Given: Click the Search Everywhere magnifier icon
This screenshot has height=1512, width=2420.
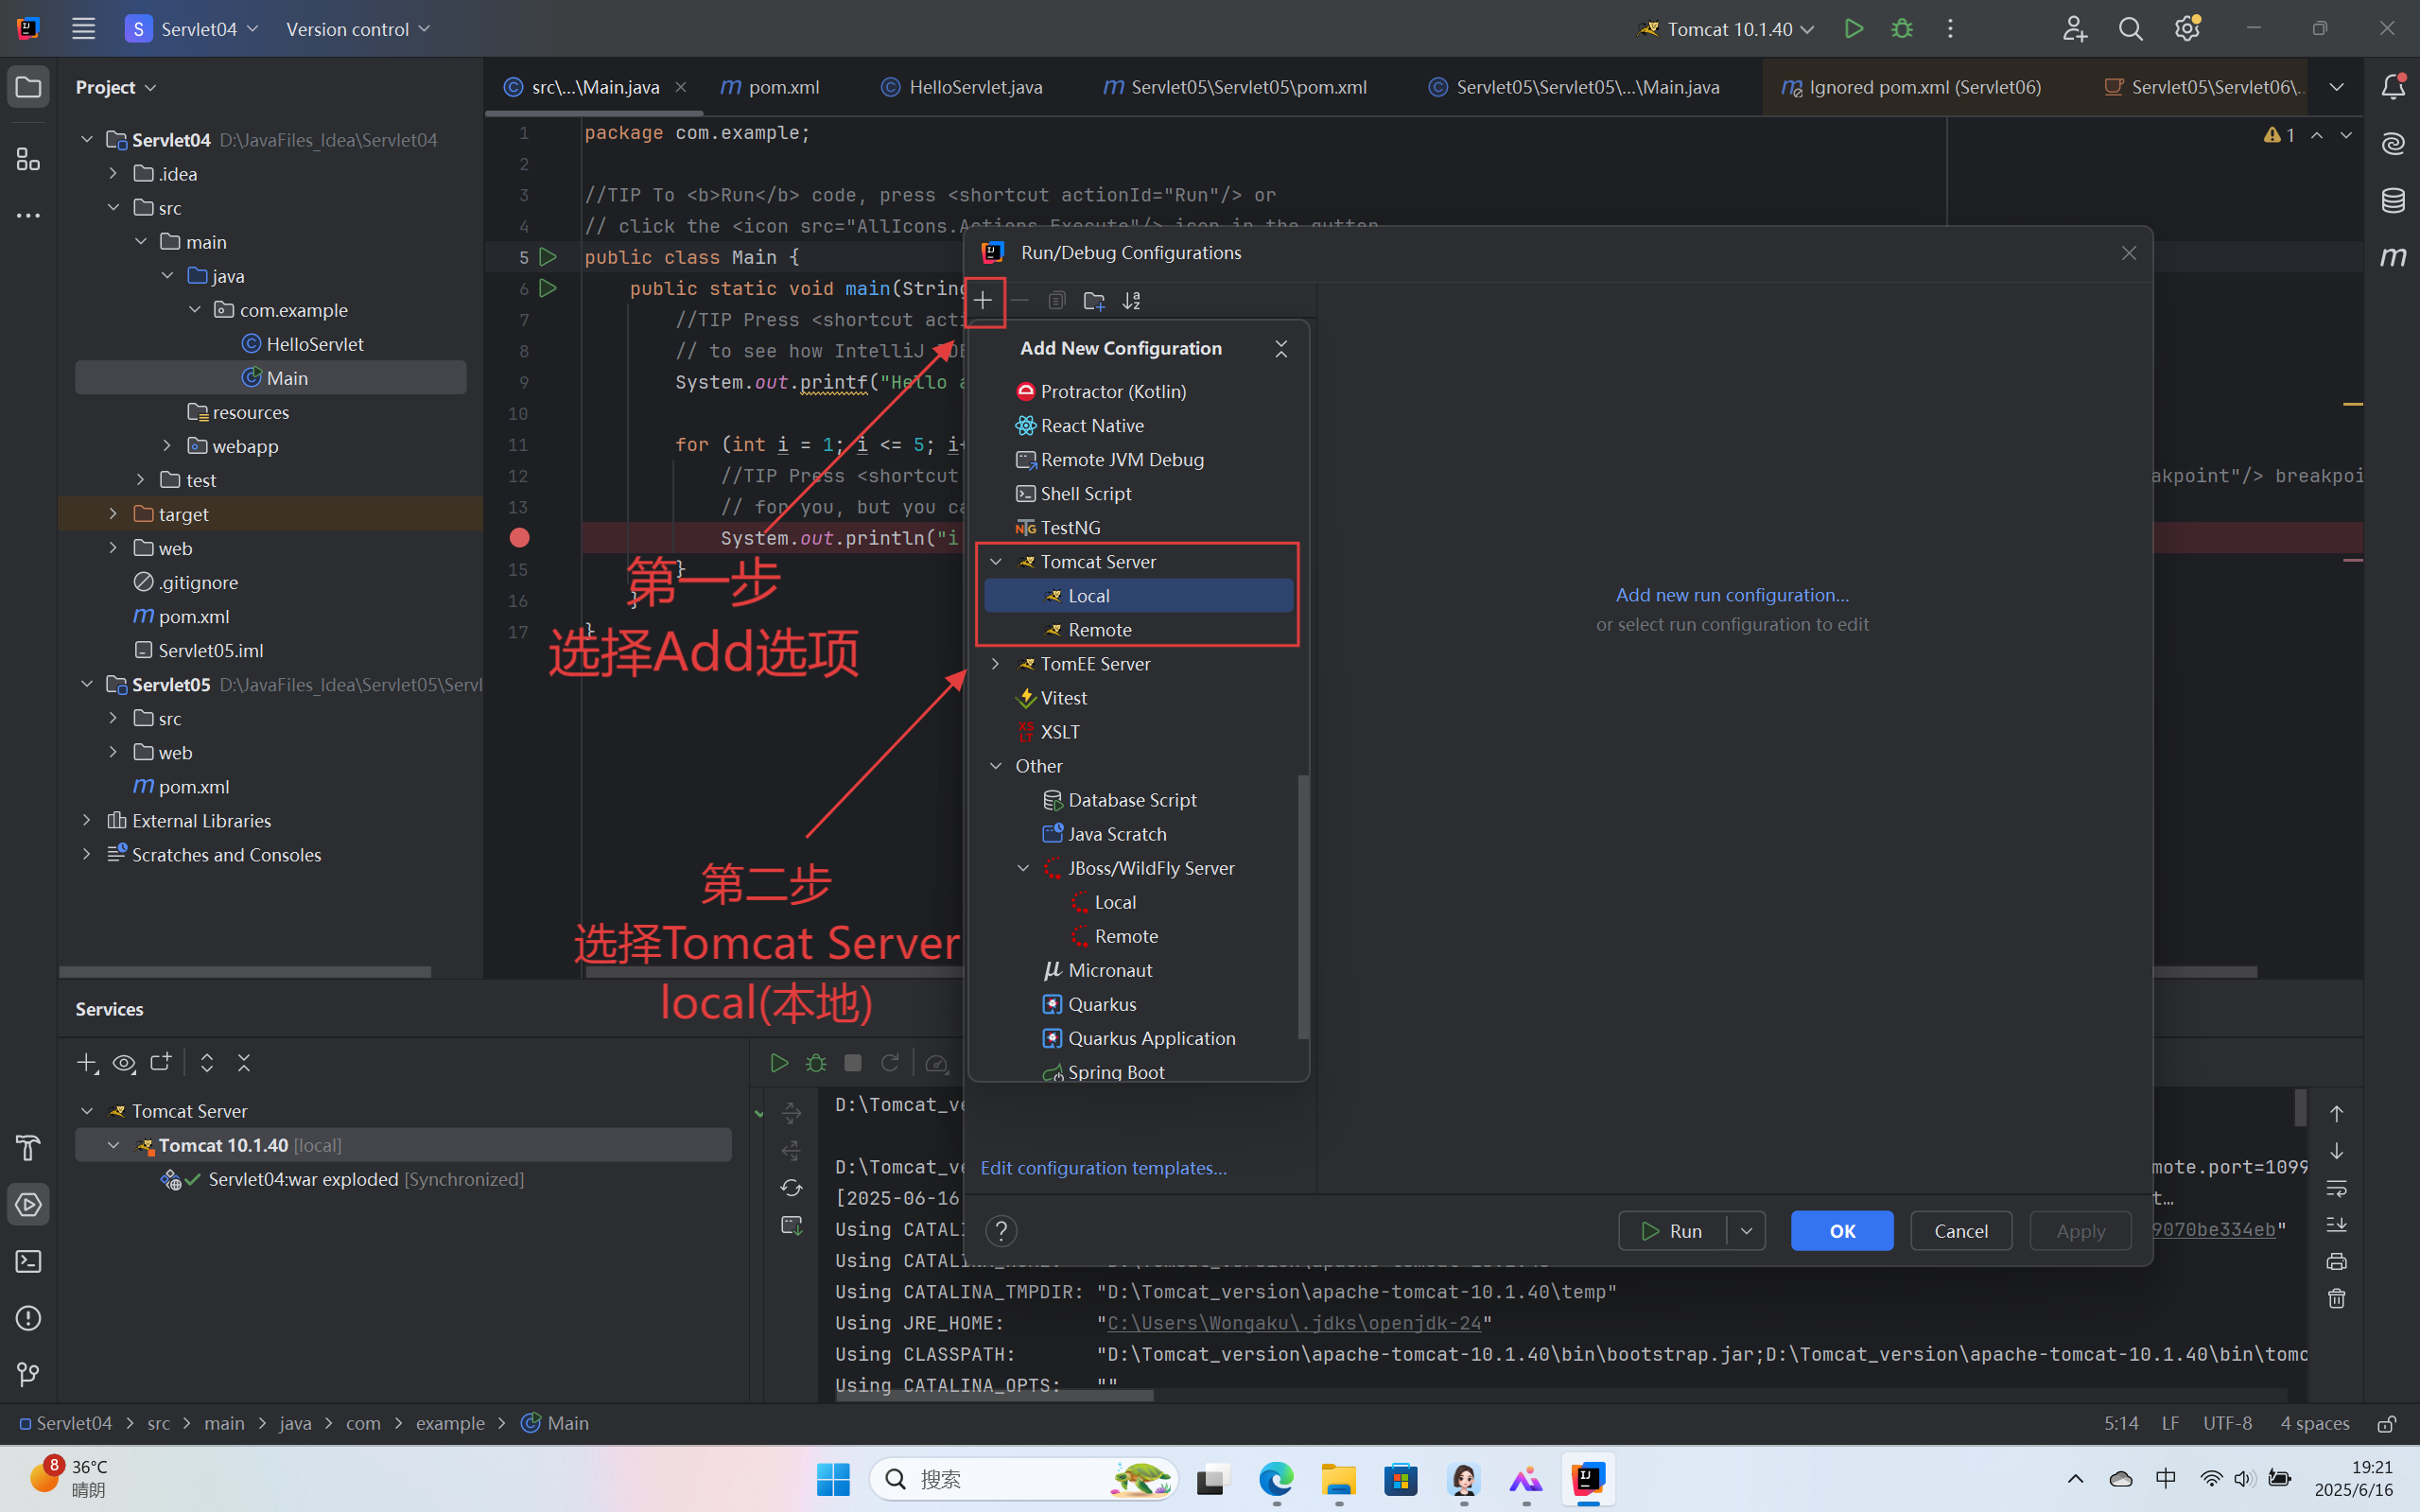Looking at the screenshot, I should tap(2130, 29).
